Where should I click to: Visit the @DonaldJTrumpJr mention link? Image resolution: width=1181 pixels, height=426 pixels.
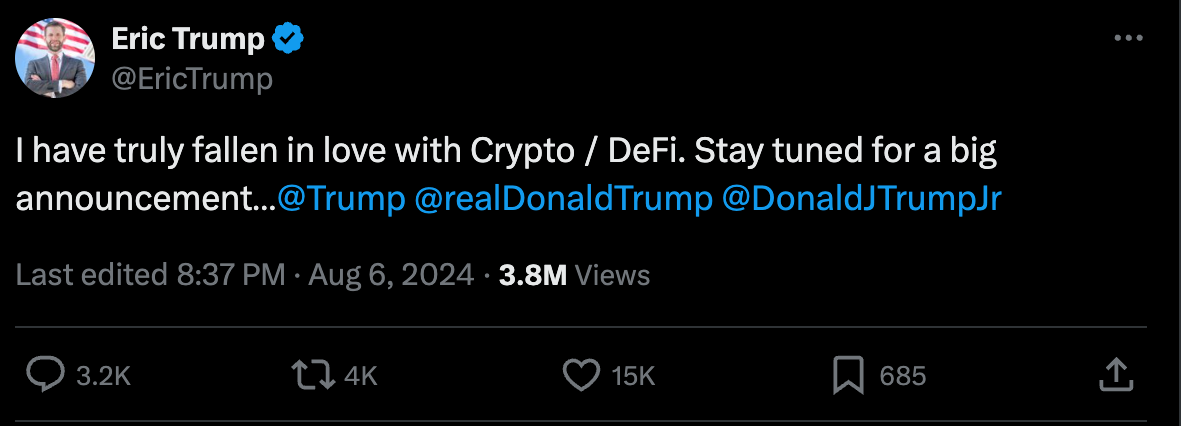coord(861,198)
